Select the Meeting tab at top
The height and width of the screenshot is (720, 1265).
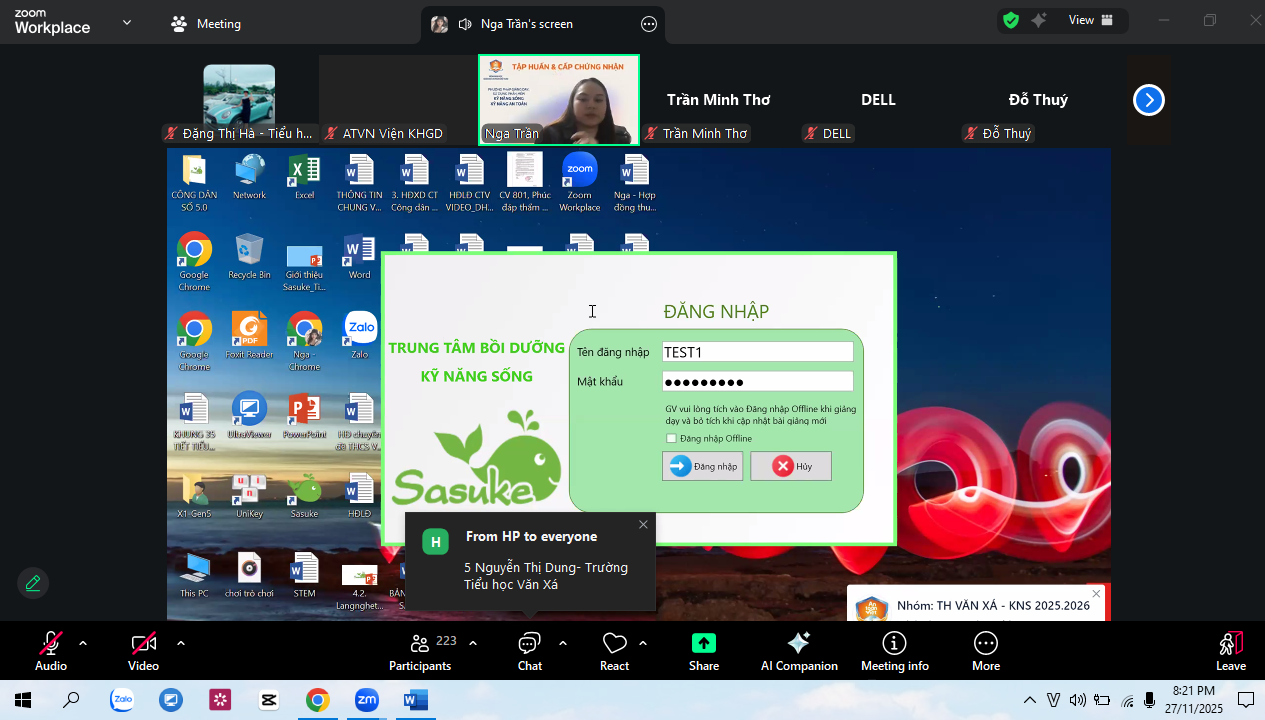(207, 24)
